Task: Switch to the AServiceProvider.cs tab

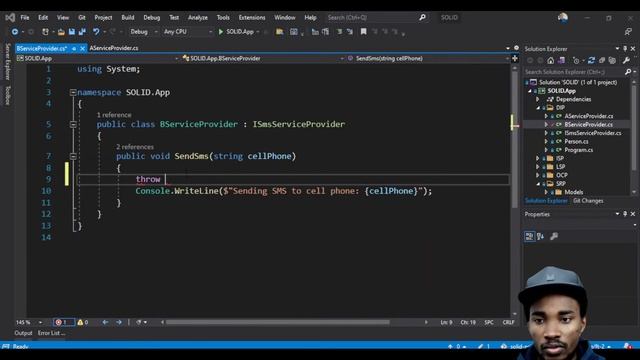Action: point(114,48)
